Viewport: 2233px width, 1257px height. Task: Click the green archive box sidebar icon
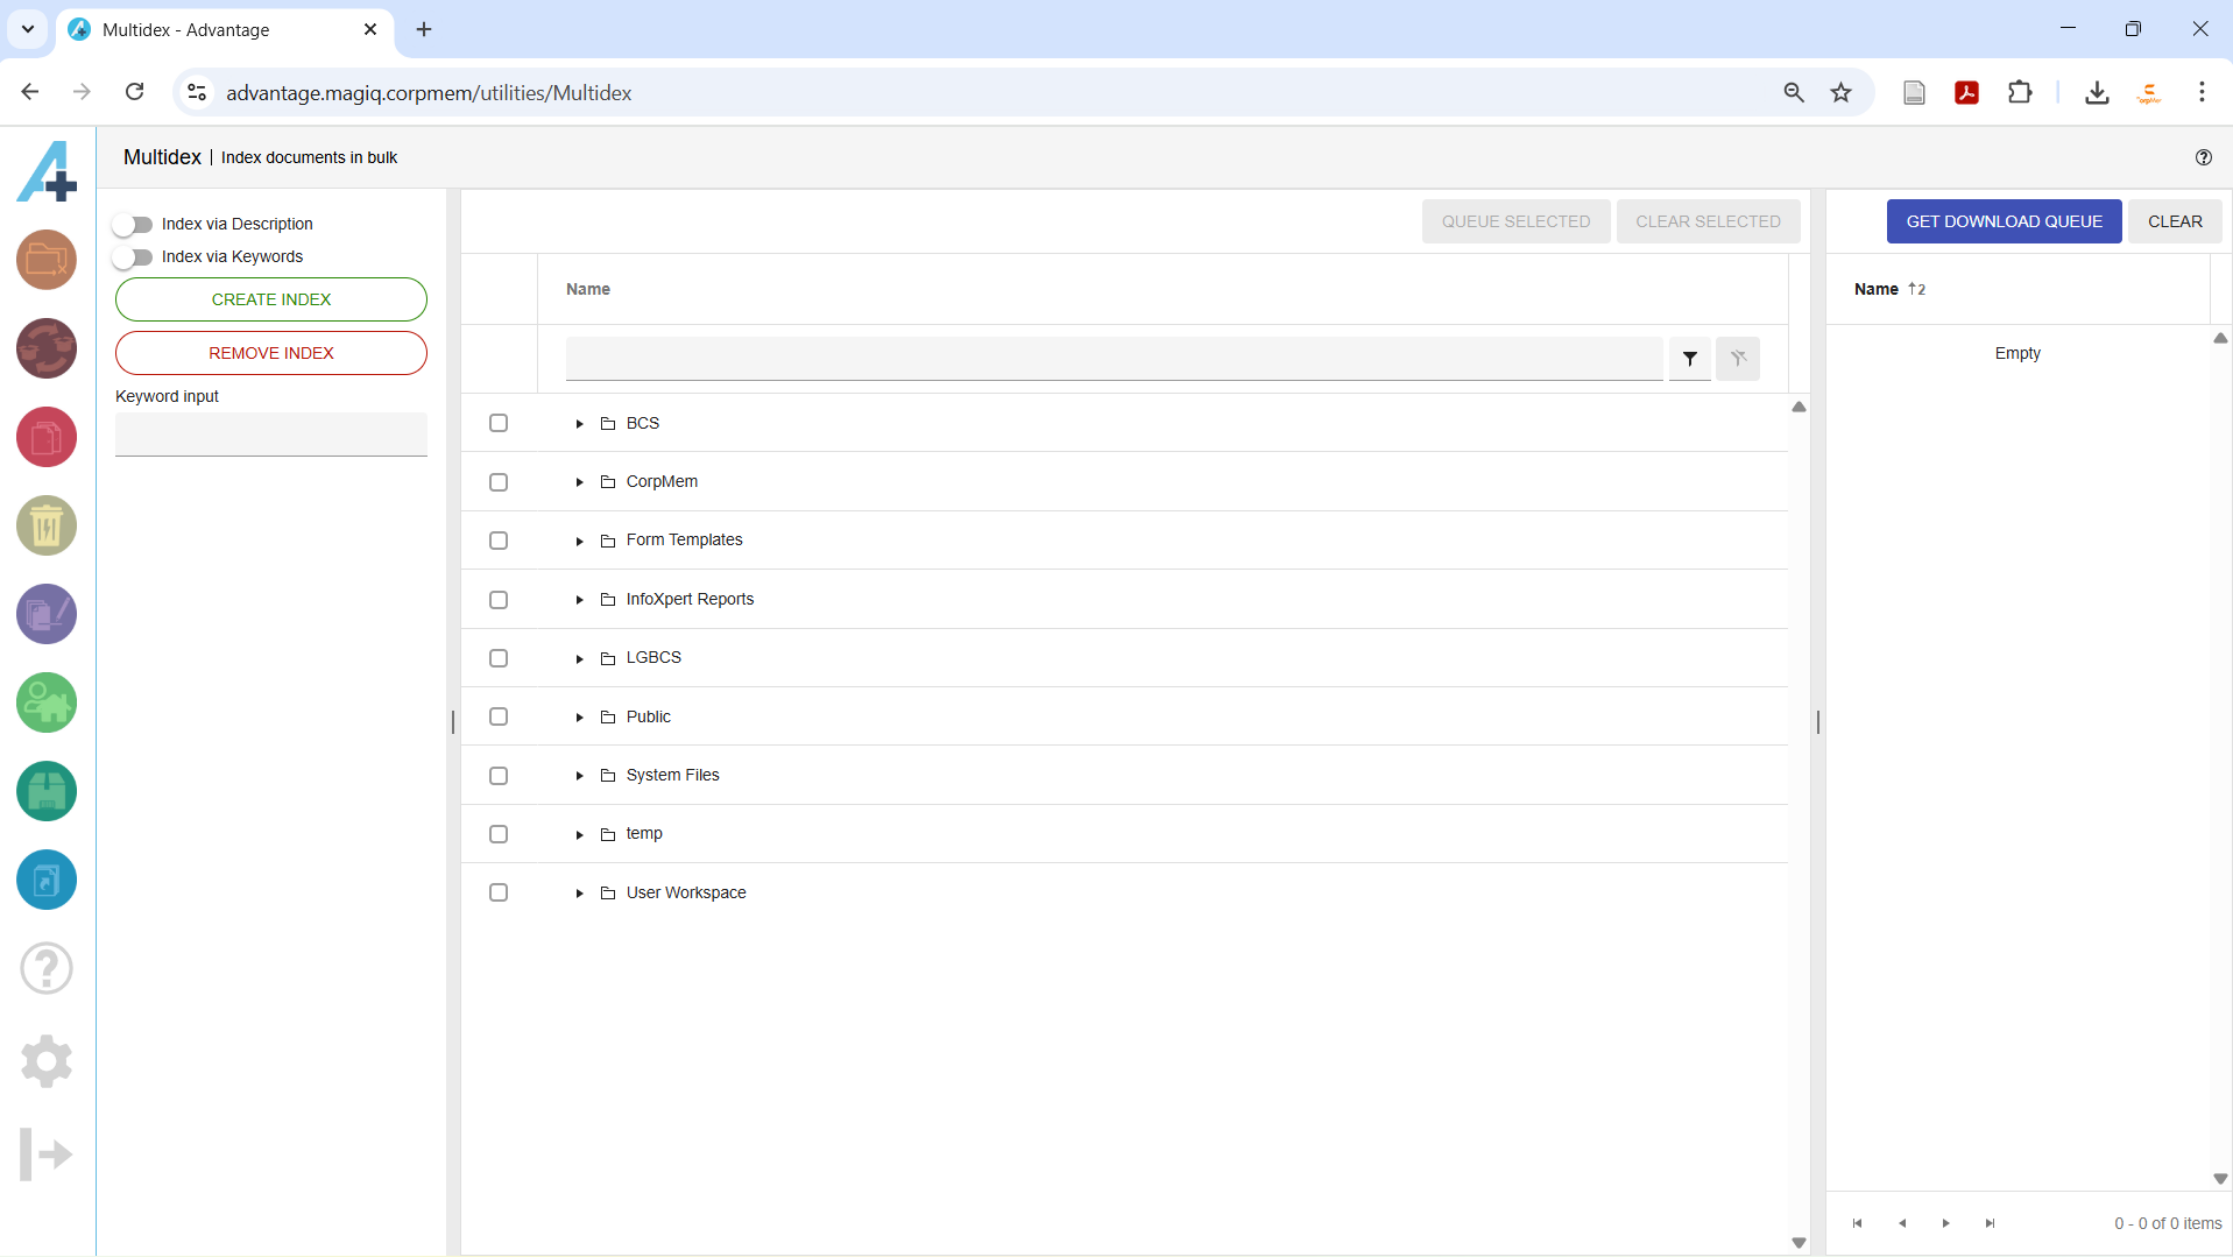46,791
